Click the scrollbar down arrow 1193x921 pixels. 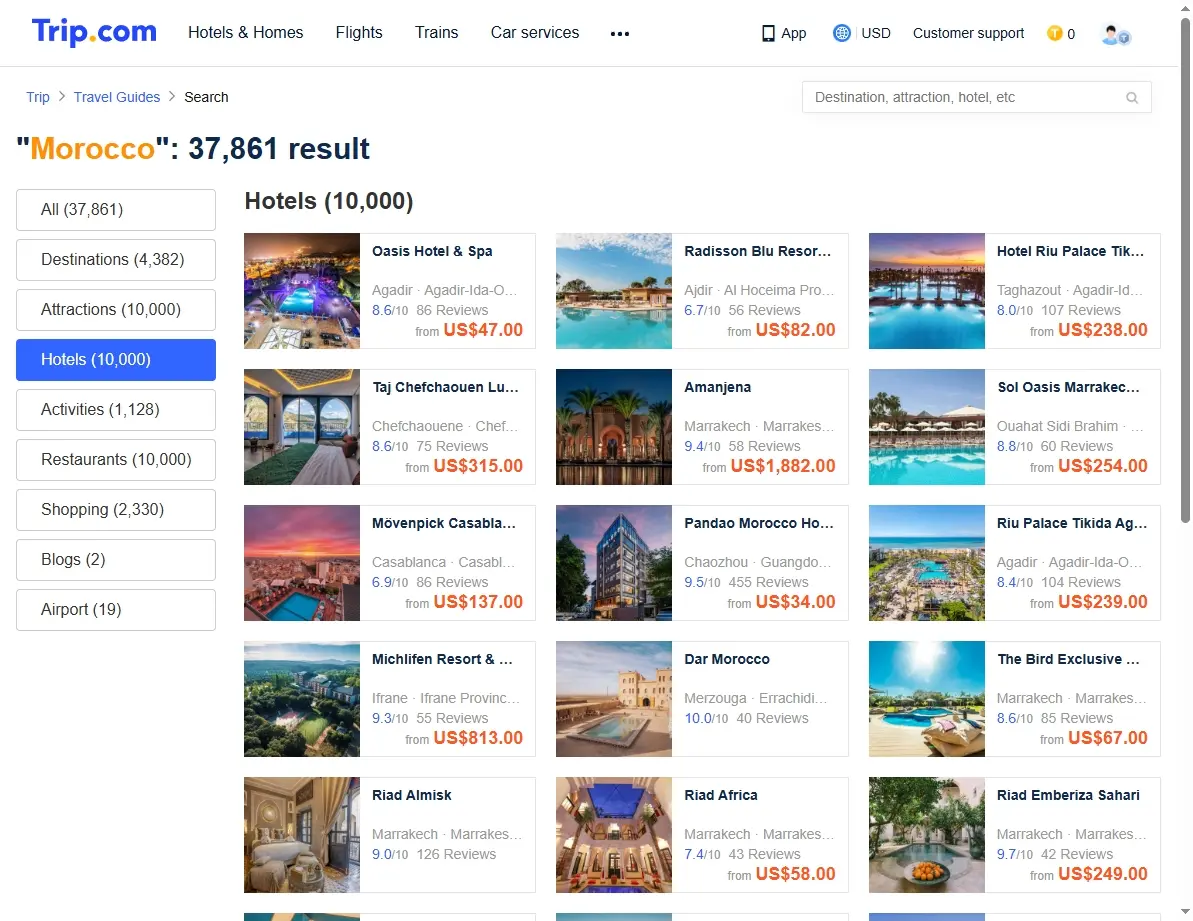click(x=1185, y=911)
